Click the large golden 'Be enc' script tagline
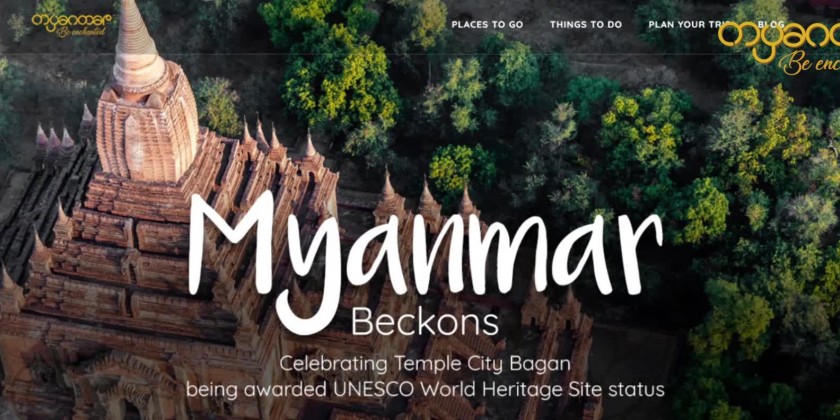Image resolution: width=840 pixels, height=420 pixels. tap(810, 65)
